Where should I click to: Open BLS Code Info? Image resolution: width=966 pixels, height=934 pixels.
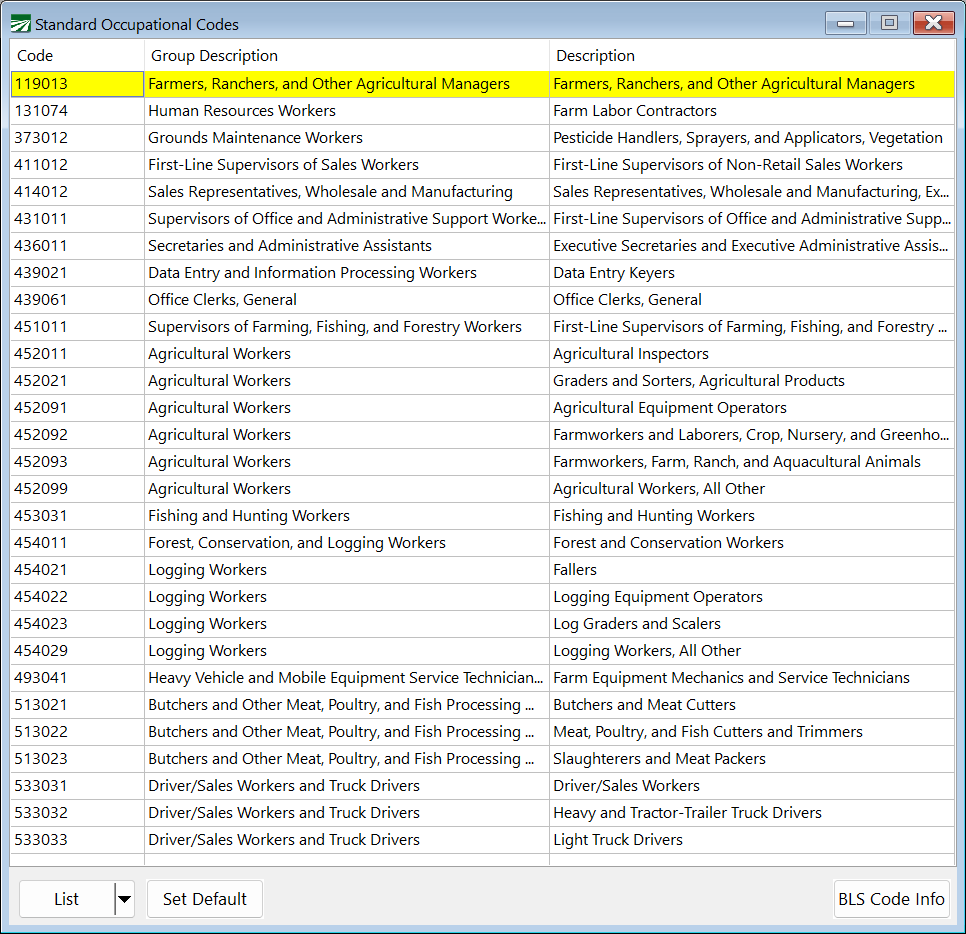(891, 899)
